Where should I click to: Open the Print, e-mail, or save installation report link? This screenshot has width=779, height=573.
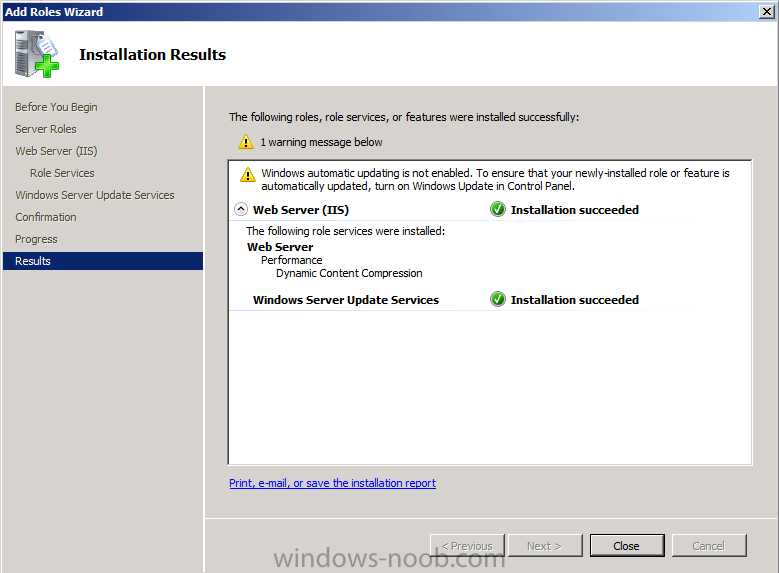click(332, 483)
